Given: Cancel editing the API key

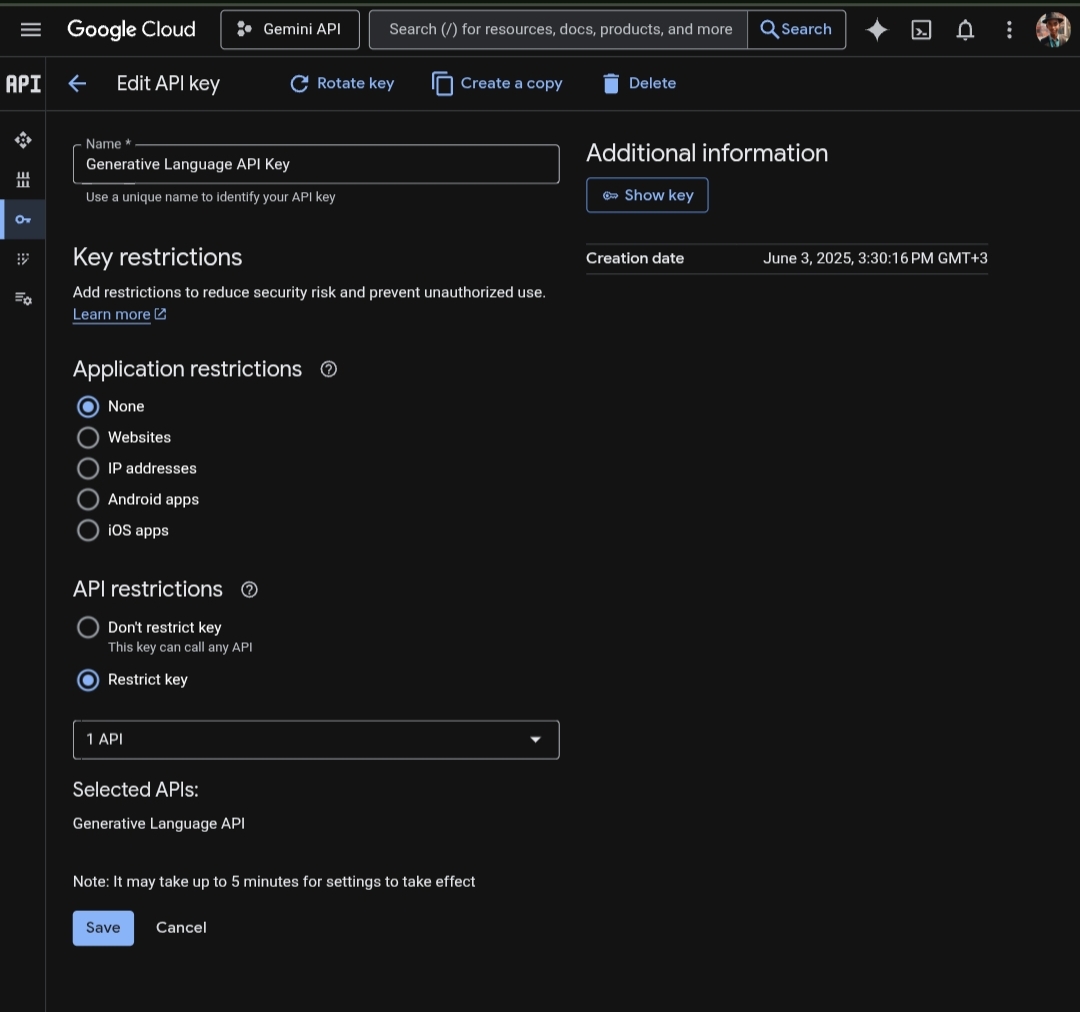Looking at the screenshot, I should point(181,928).
